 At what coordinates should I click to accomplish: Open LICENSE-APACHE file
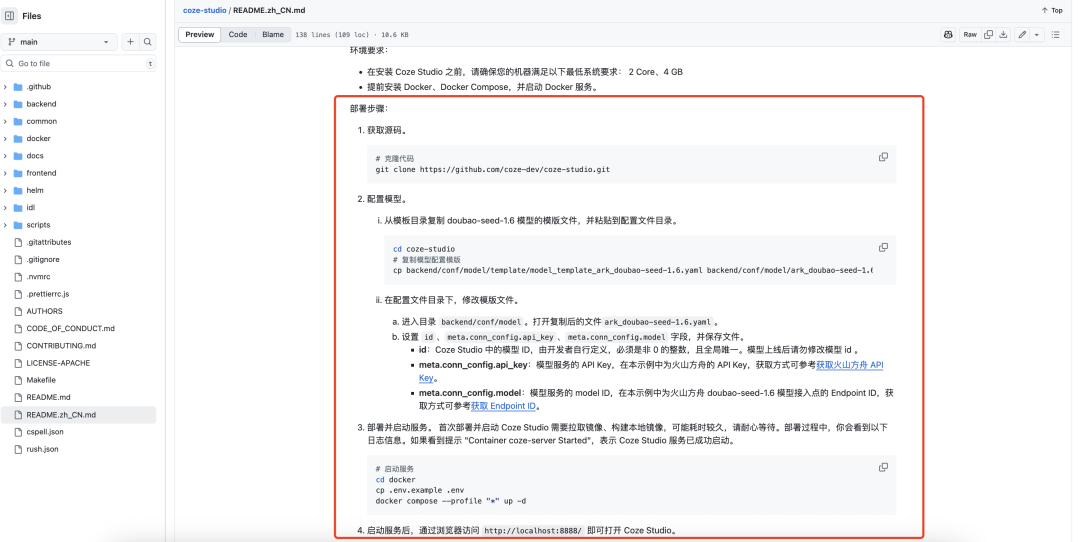pos(58,363)
